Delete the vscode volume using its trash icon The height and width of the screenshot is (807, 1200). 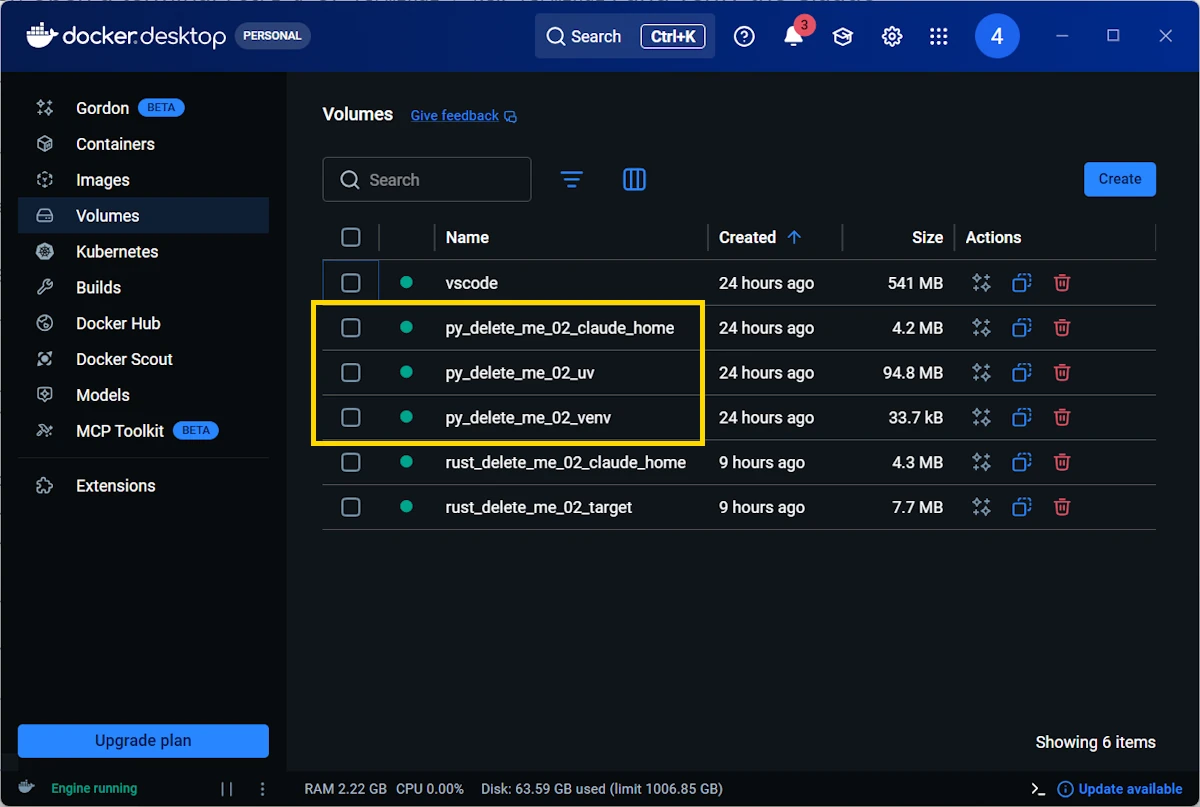1061,282
